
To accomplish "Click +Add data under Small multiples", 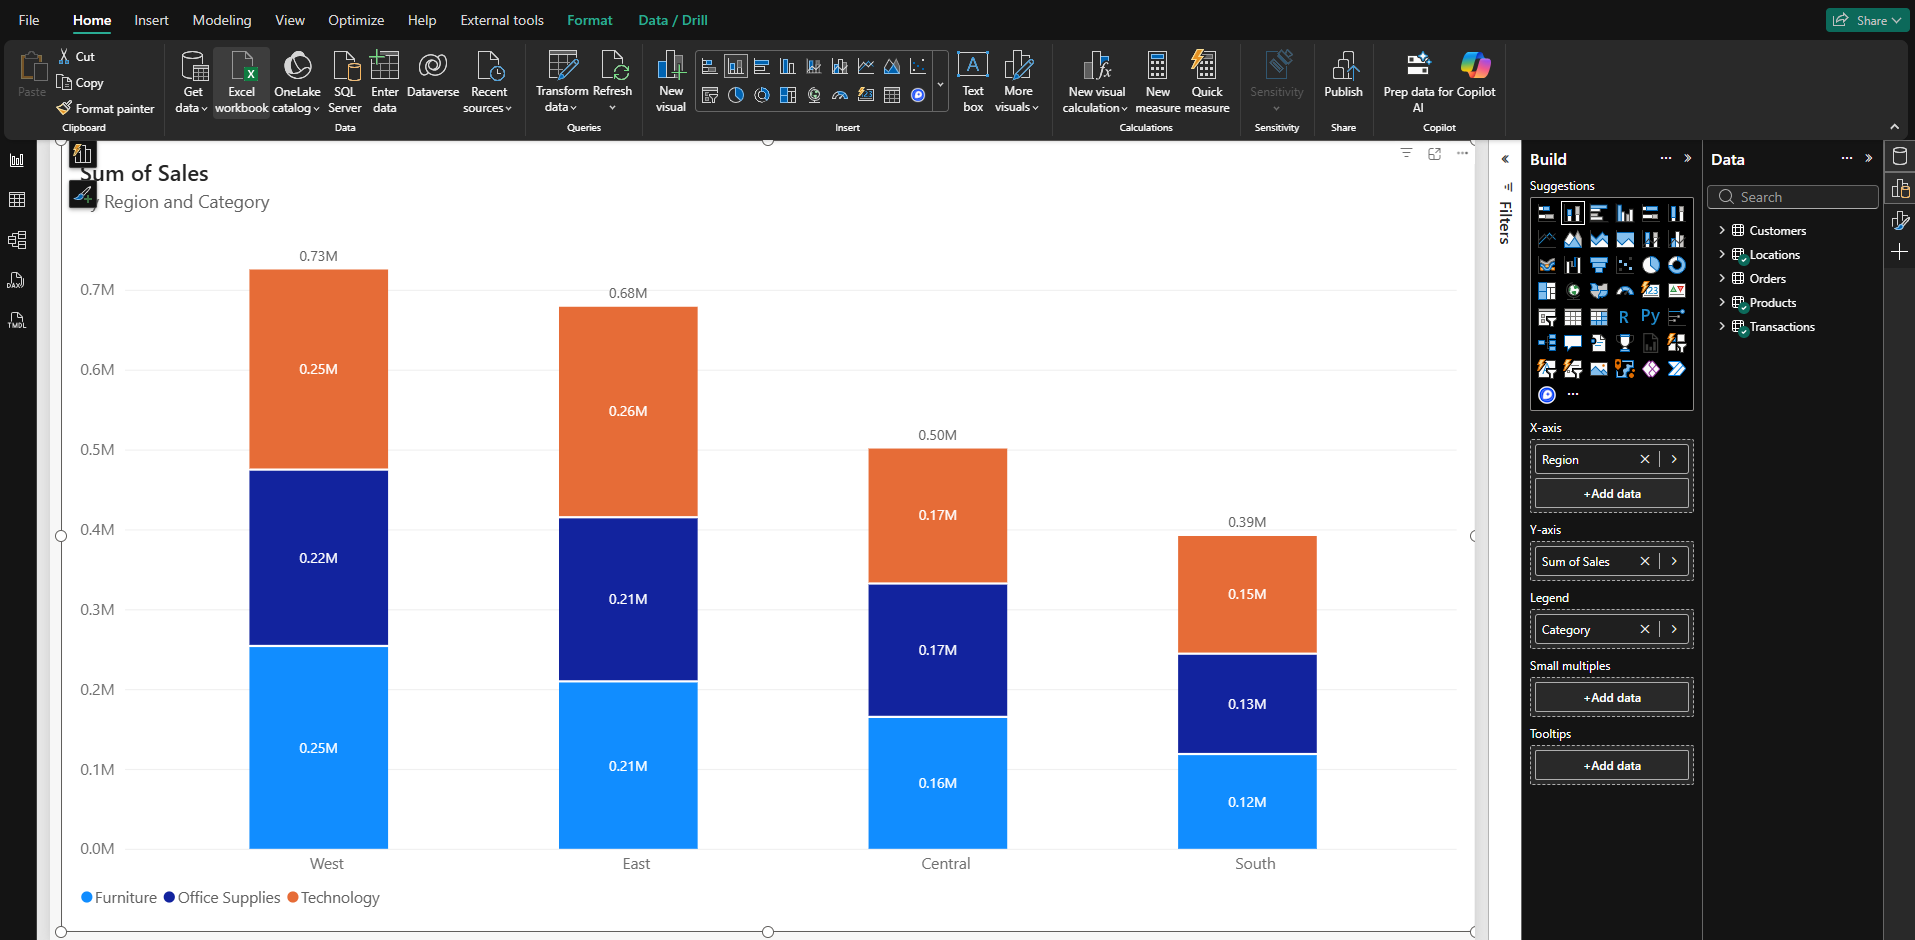I will tap(1611, 698).
